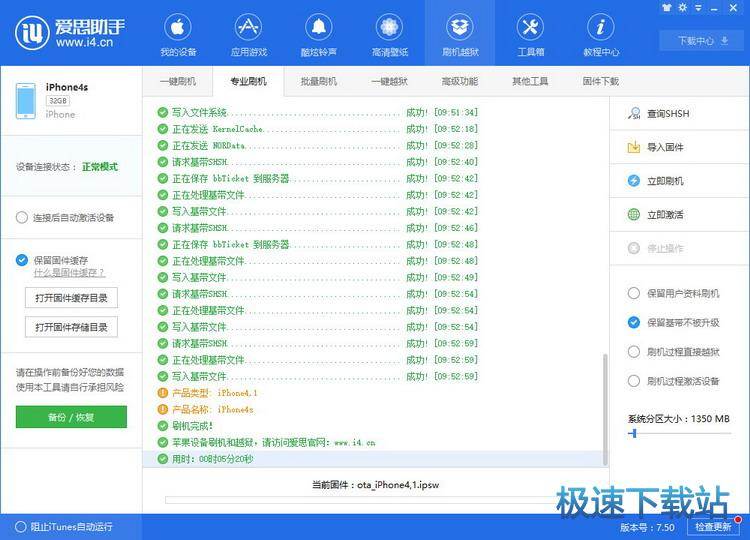
Task: Open 高清壁纸 wallpapers section
Action: coord(389,34)
